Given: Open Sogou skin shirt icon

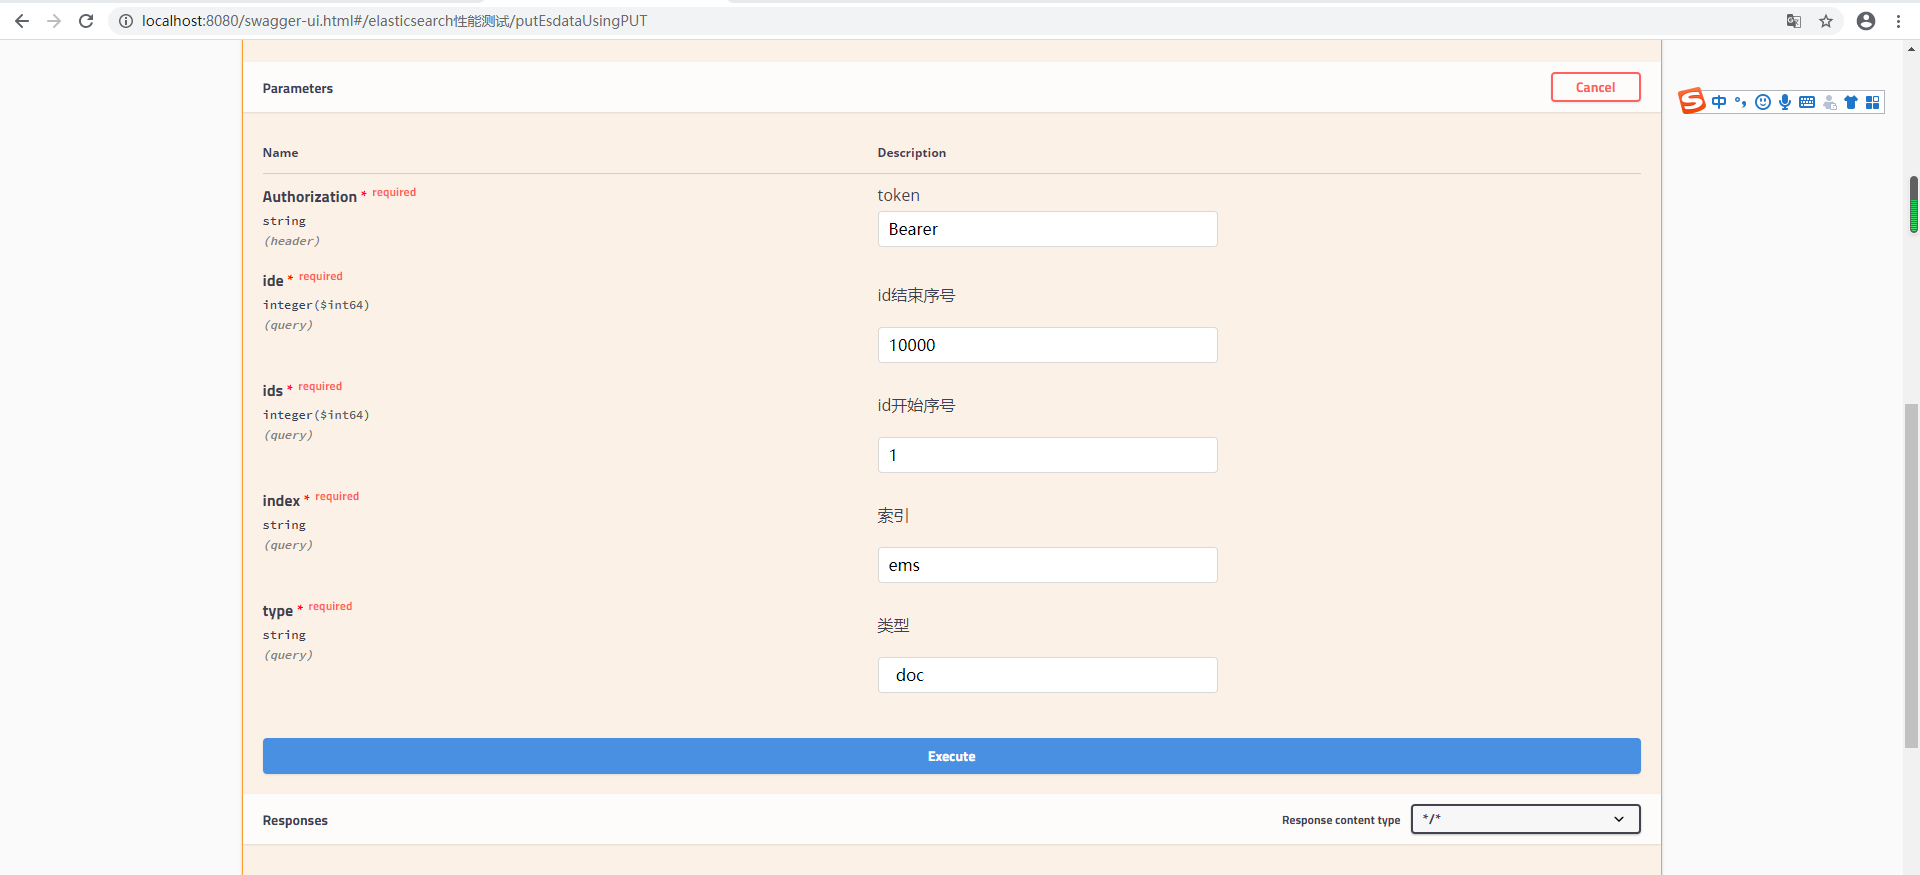Looking at the screenshot, I should pos(1851,102).
